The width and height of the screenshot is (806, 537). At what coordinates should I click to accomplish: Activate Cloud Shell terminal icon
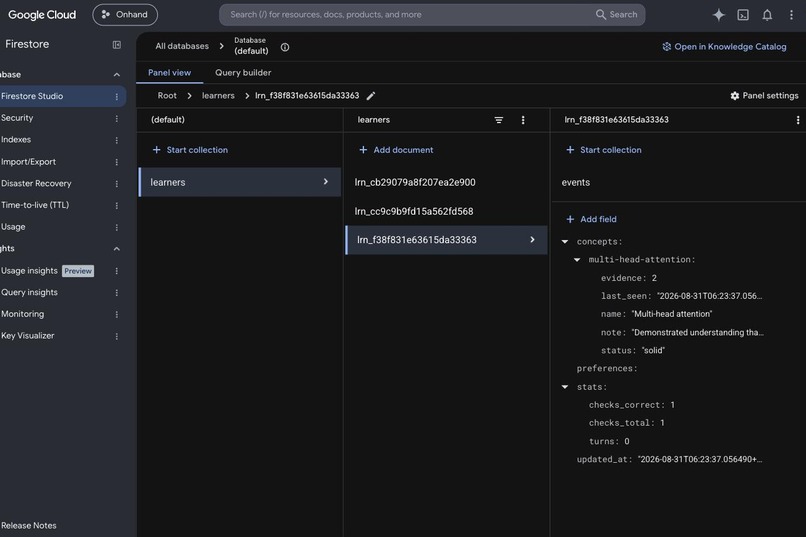tap(743, 15)
